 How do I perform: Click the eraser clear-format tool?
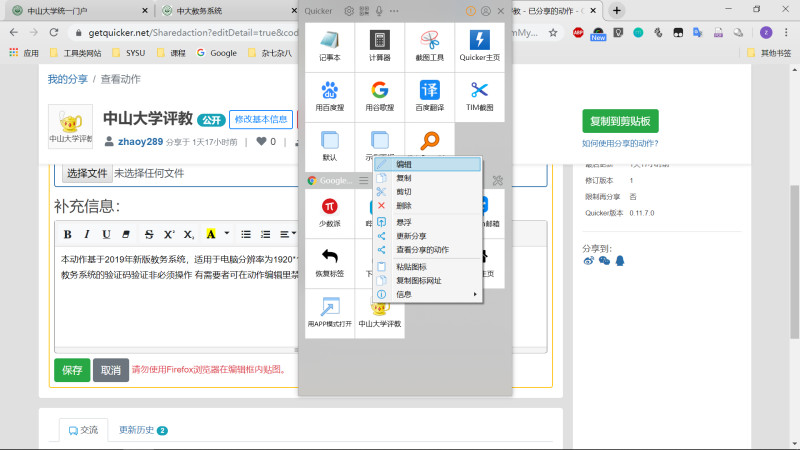[x=126, y=234]
